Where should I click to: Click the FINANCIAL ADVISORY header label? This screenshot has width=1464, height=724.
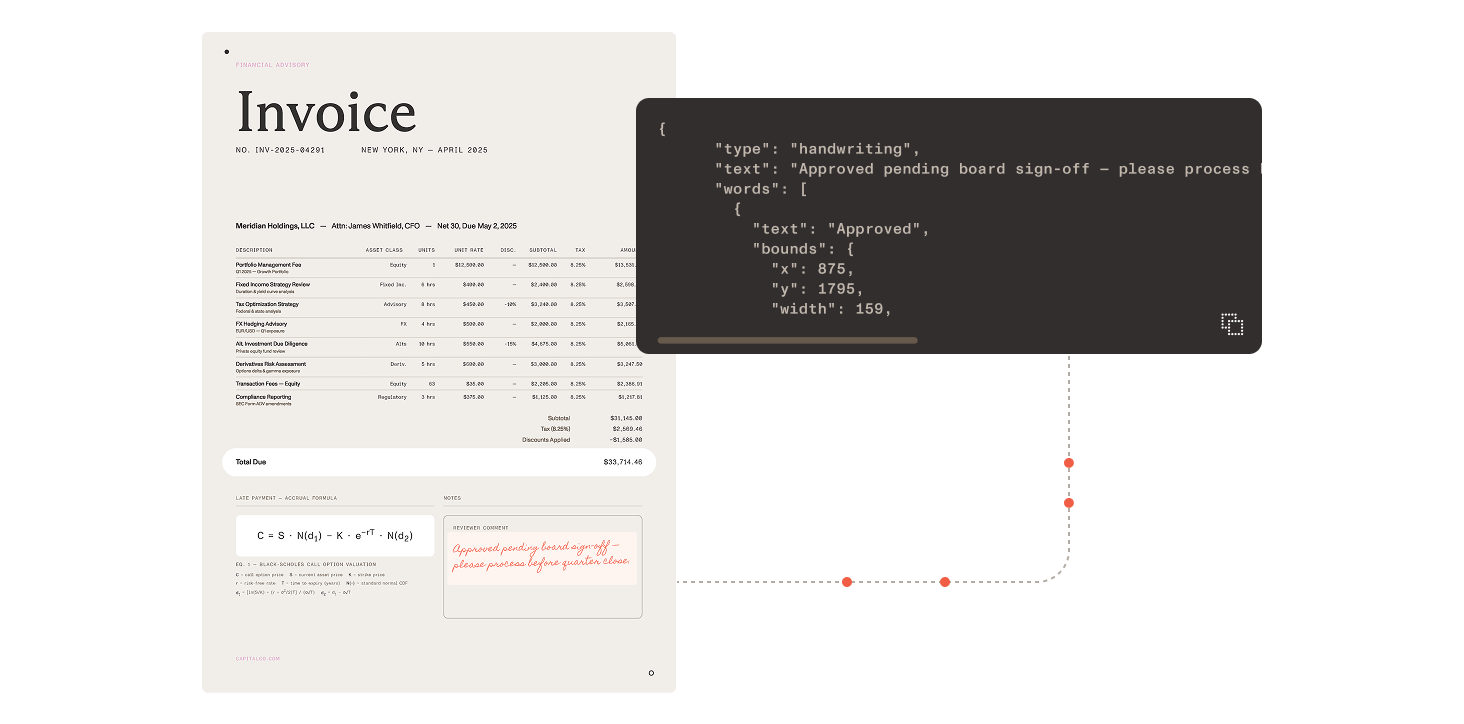pos(273,64)
